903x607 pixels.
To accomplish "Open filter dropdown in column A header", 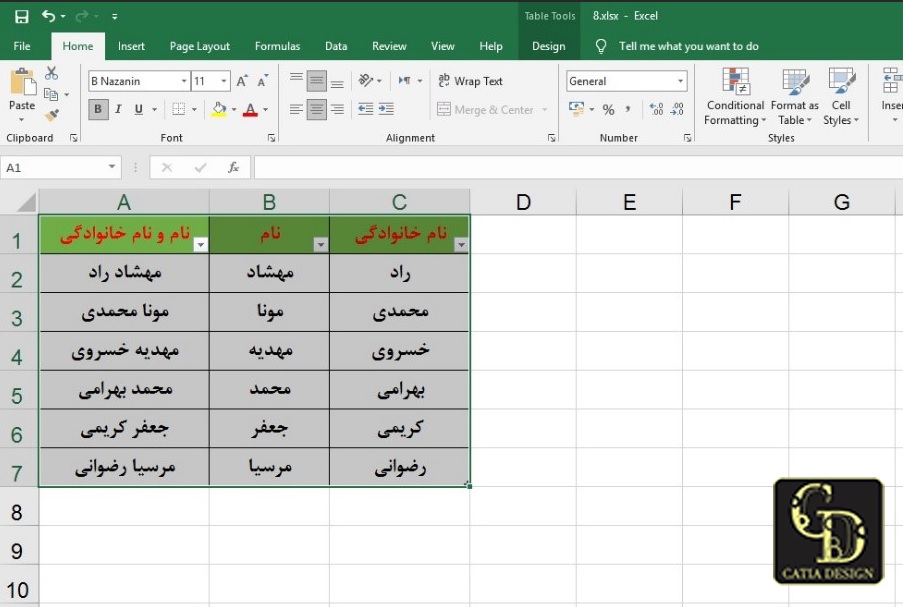I will pyautogui.click(x=200, y=245).
